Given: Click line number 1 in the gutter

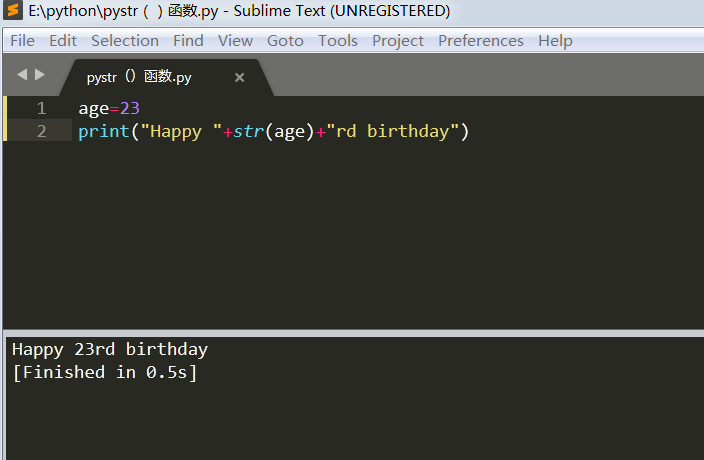Looking at the screenshot, I should pyautogui.click(x=41, y=108).
